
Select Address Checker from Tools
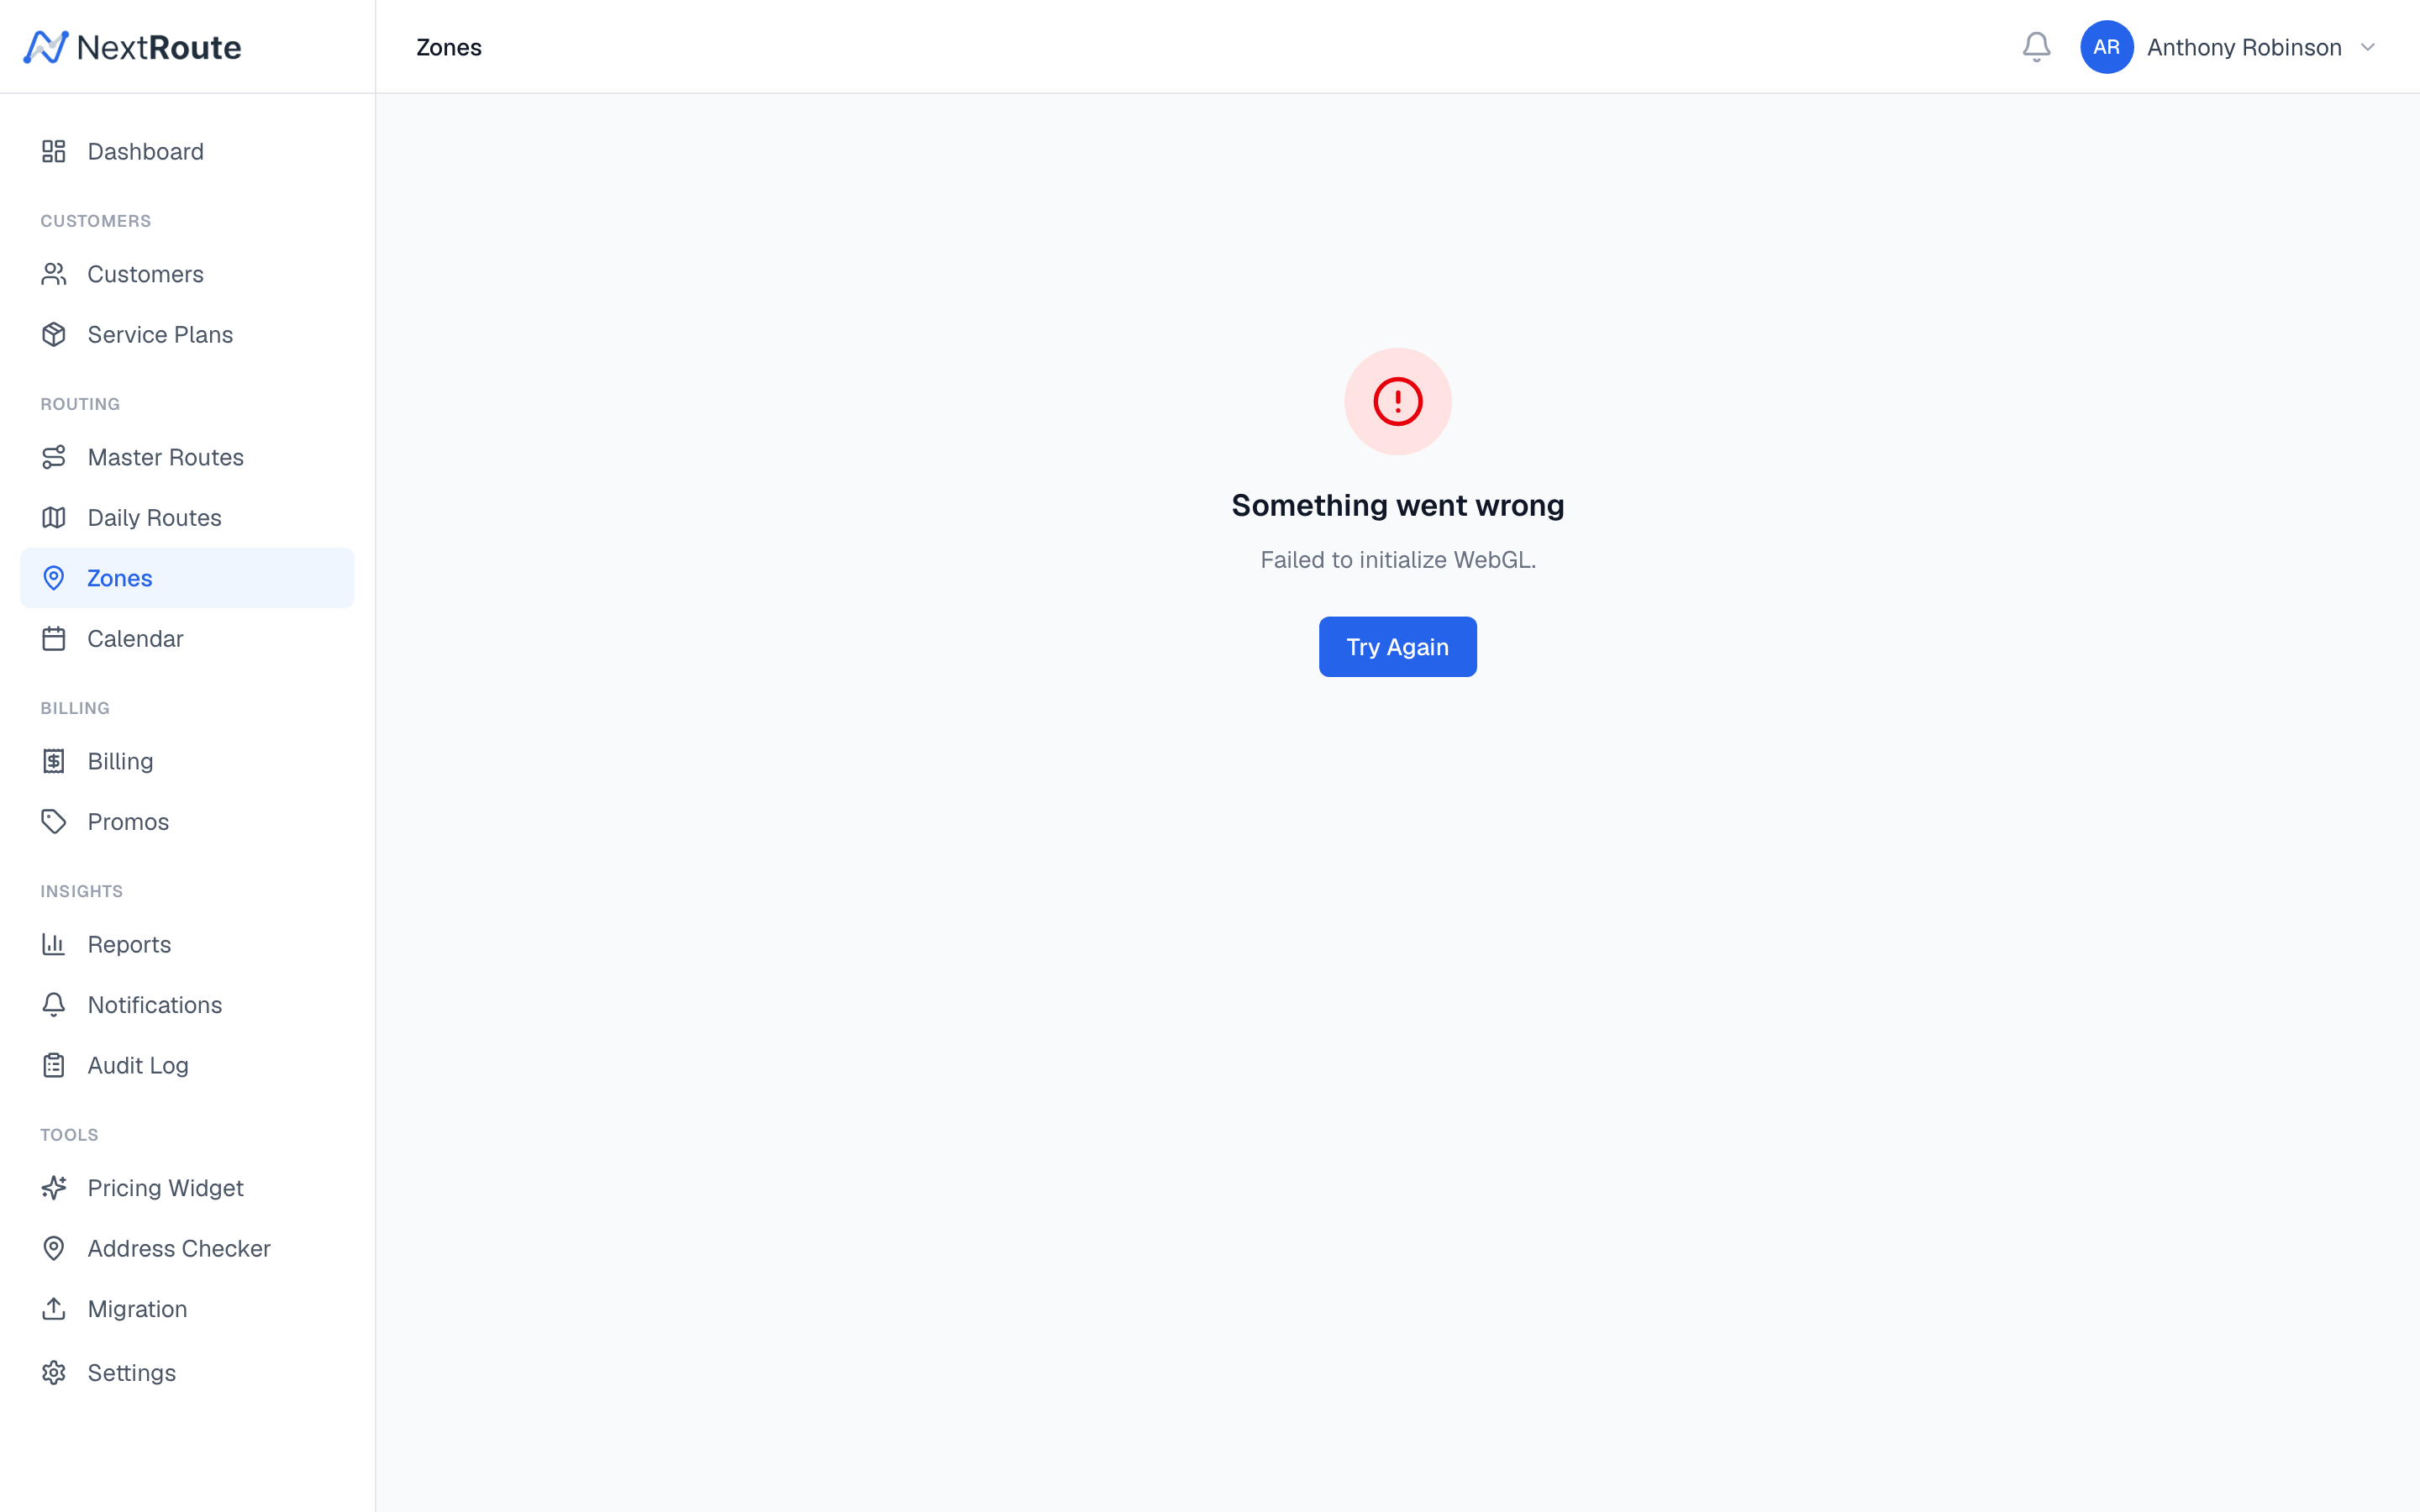pos(179,1248)
